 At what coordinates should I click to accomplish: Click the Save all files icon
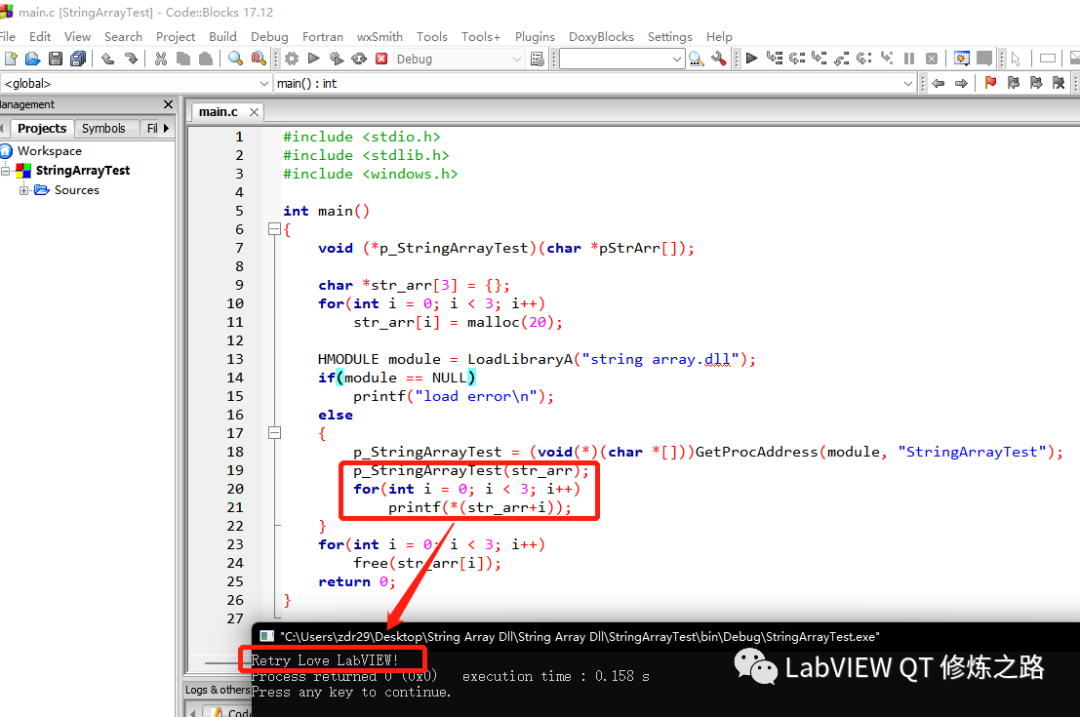[78, 59]
